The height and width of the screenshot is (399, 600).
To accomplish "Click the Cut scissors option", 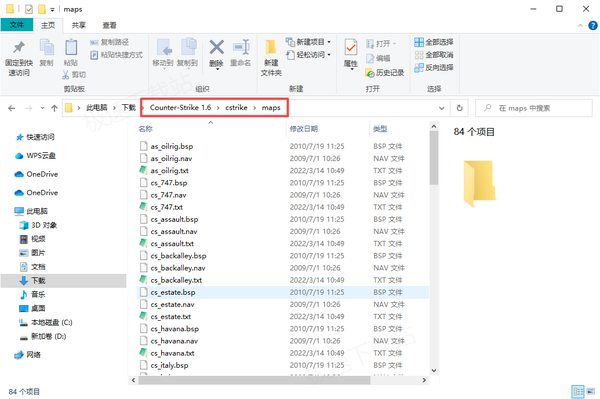I will [x=74, y=75].
